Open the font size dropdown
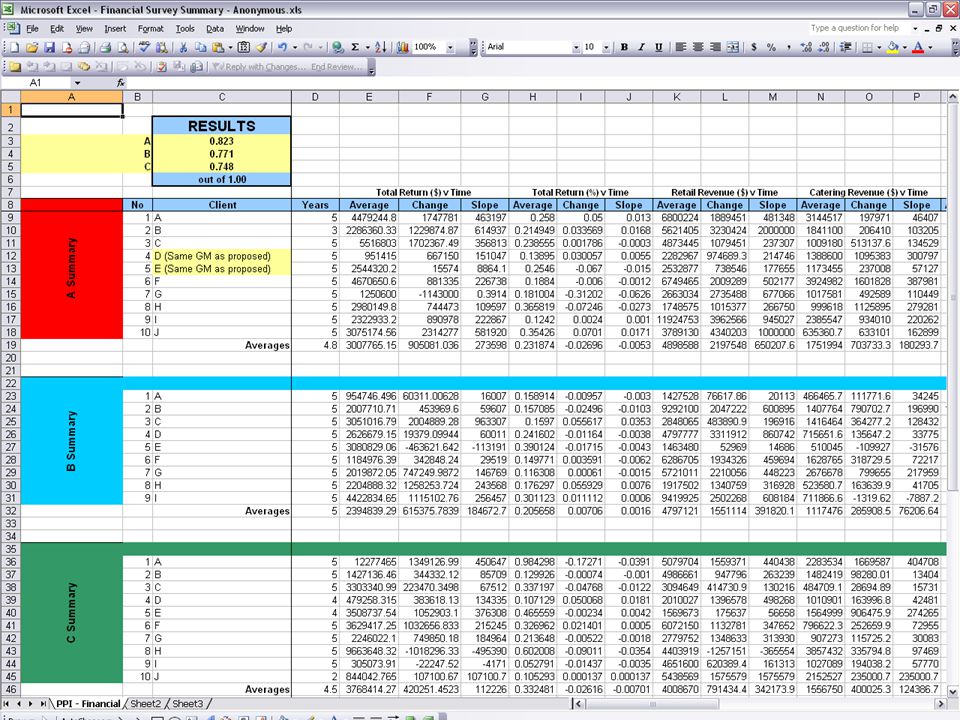This screenshot has height=720, width=960. click(x=606, y=47)
